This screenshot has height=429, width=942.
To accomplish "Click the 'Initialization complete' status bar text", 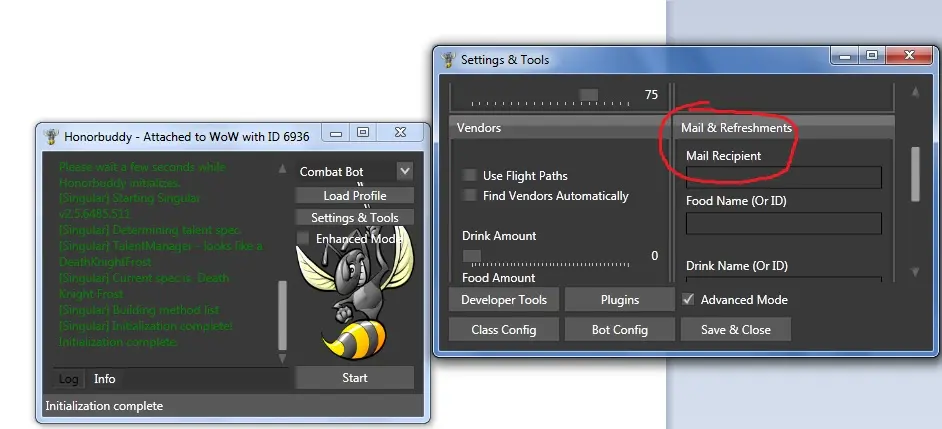I will 104,406.
